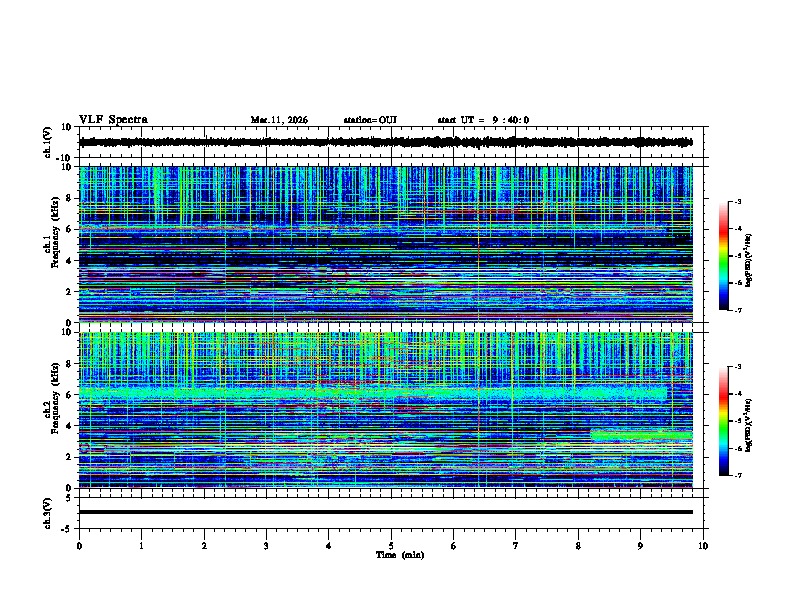Click the time axis tick label "5"
The width and height of the screenshot is (792, 612).
point(391,546)
